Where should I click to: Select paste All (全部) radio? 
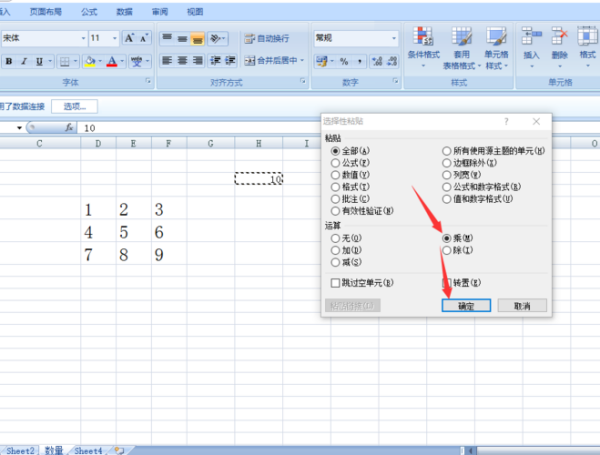click(x=335, y=151)
